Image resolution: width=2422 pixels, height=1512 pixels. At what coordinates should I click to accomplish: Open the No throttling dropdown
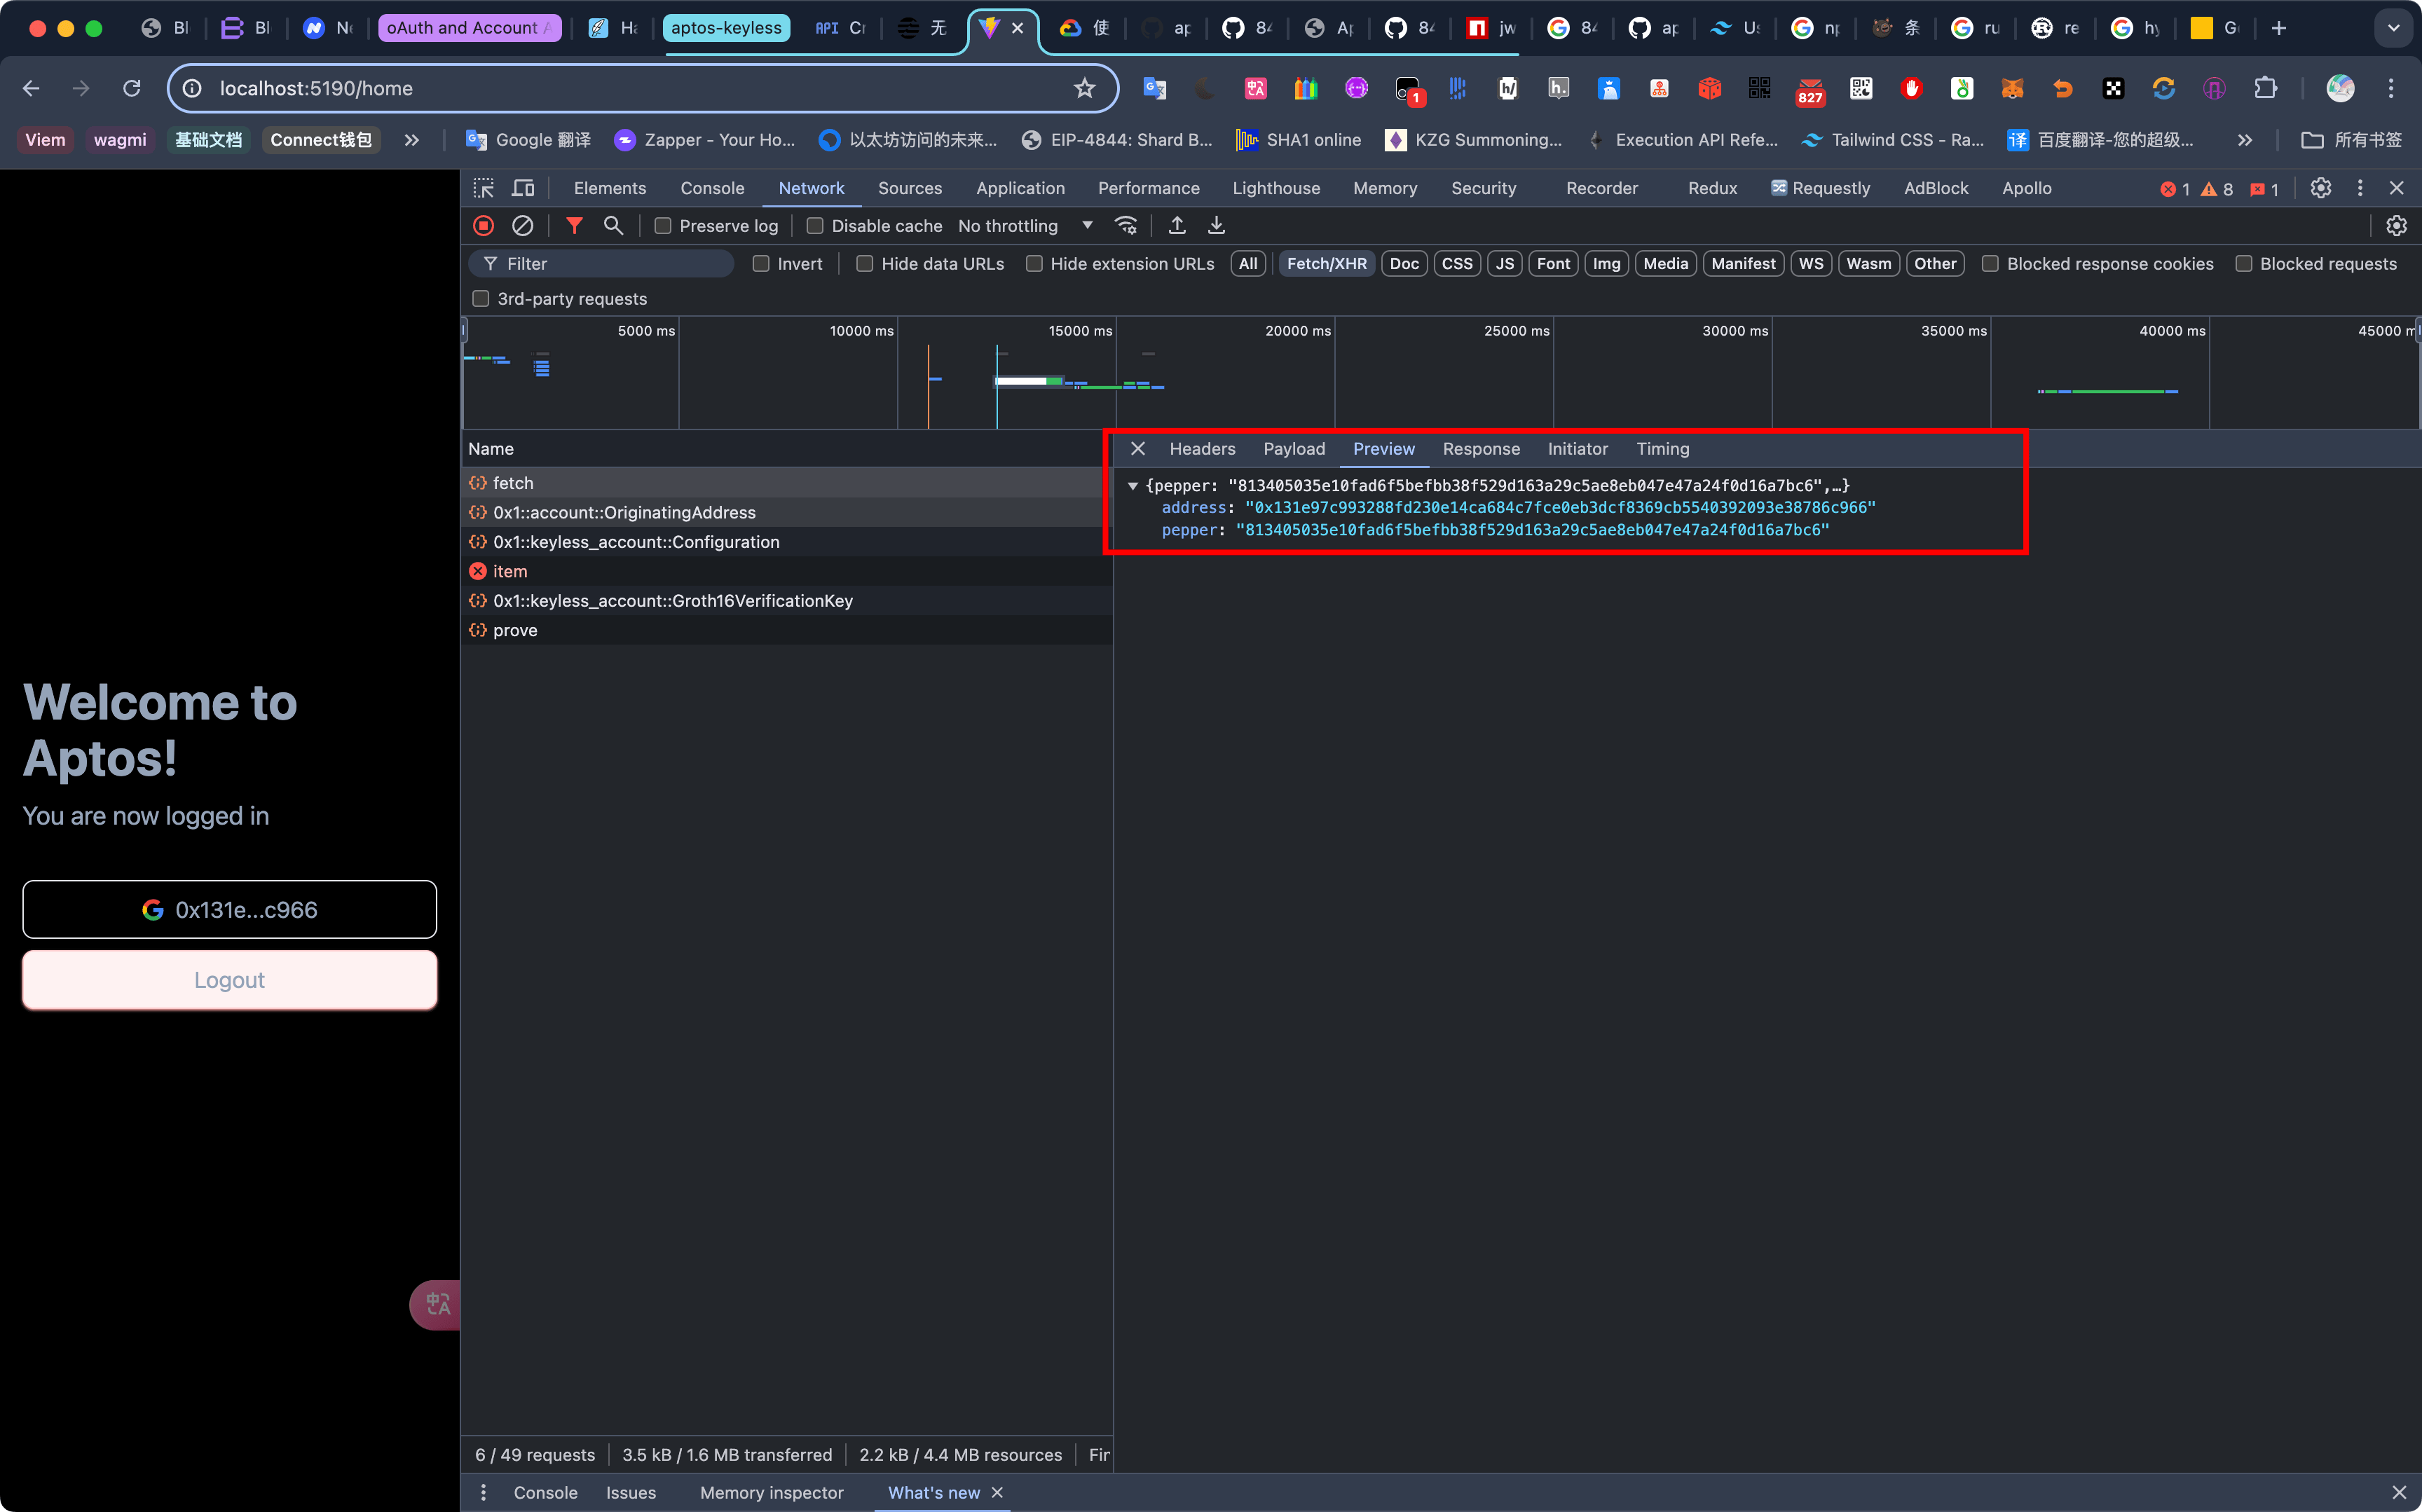[1025, 226]
